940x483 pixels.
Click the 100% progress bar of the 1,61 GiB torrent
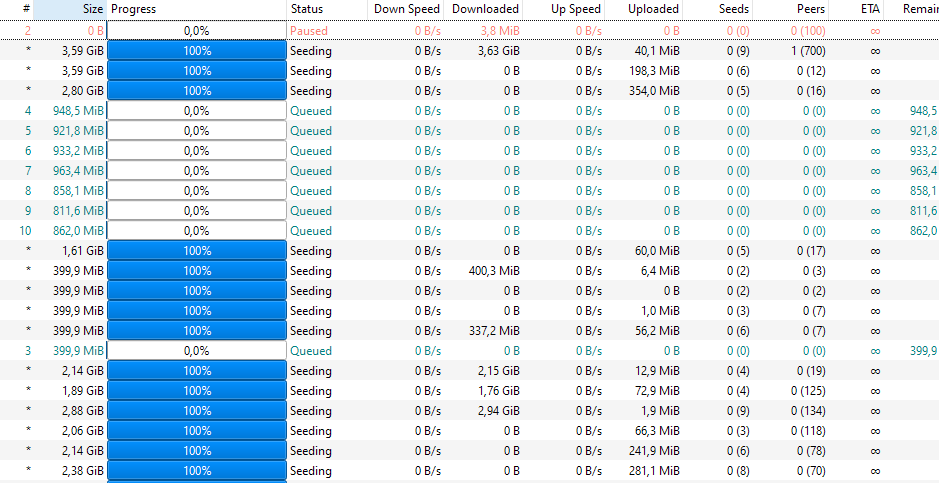pos(197,250)
